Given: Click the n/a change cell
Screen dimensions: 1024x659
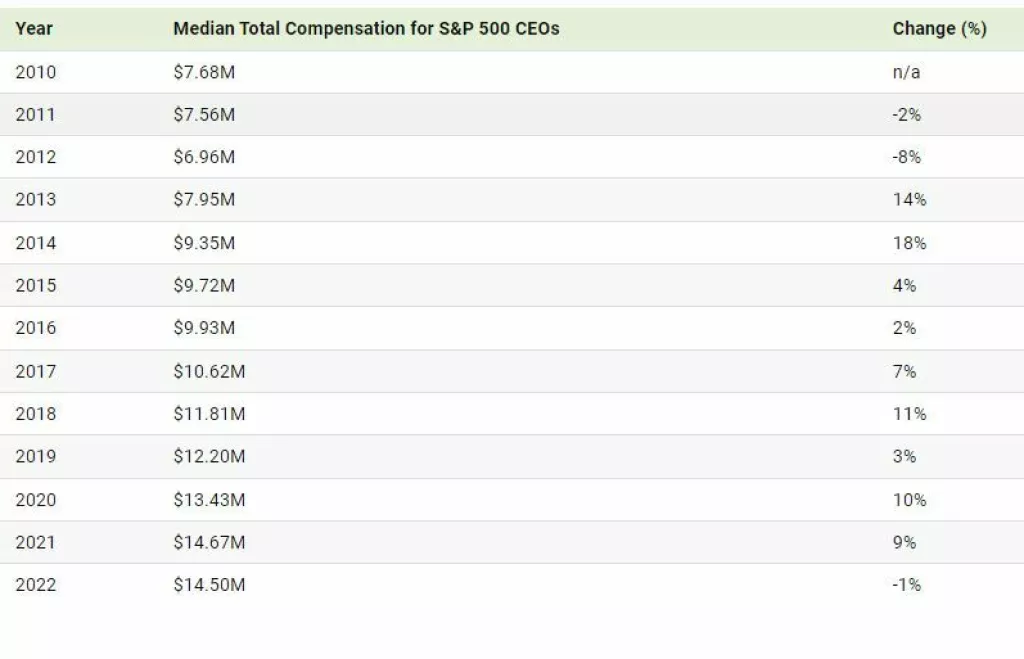Looking at the screenshot, I should (x=906, y=72).
